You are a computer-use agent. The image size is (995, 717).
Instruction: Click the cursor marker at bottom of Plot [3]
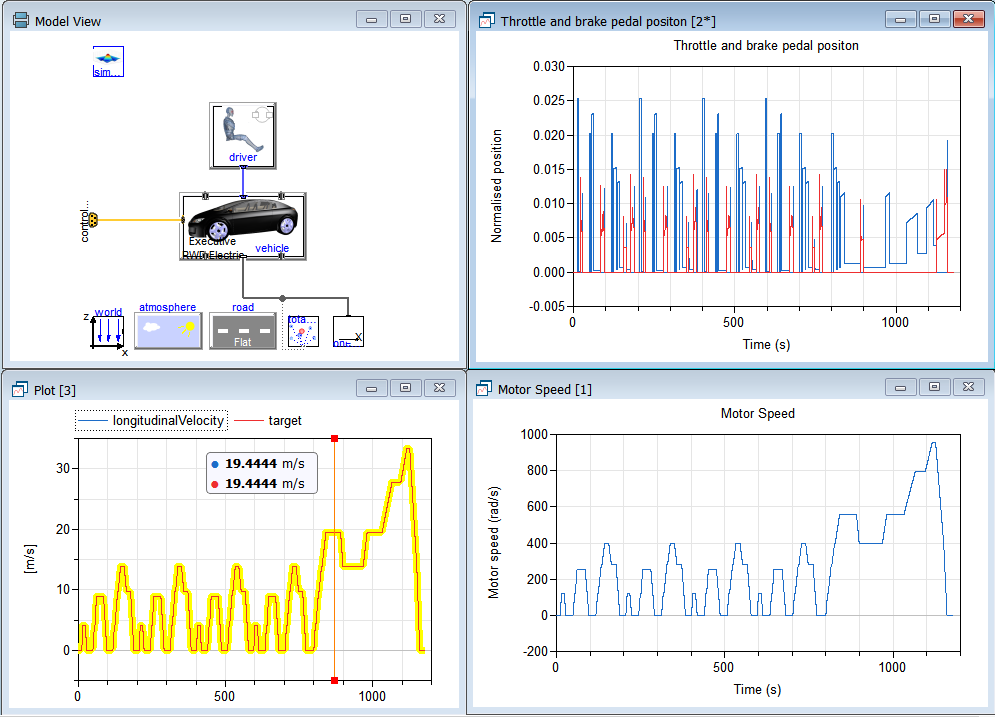coord(334,680)
